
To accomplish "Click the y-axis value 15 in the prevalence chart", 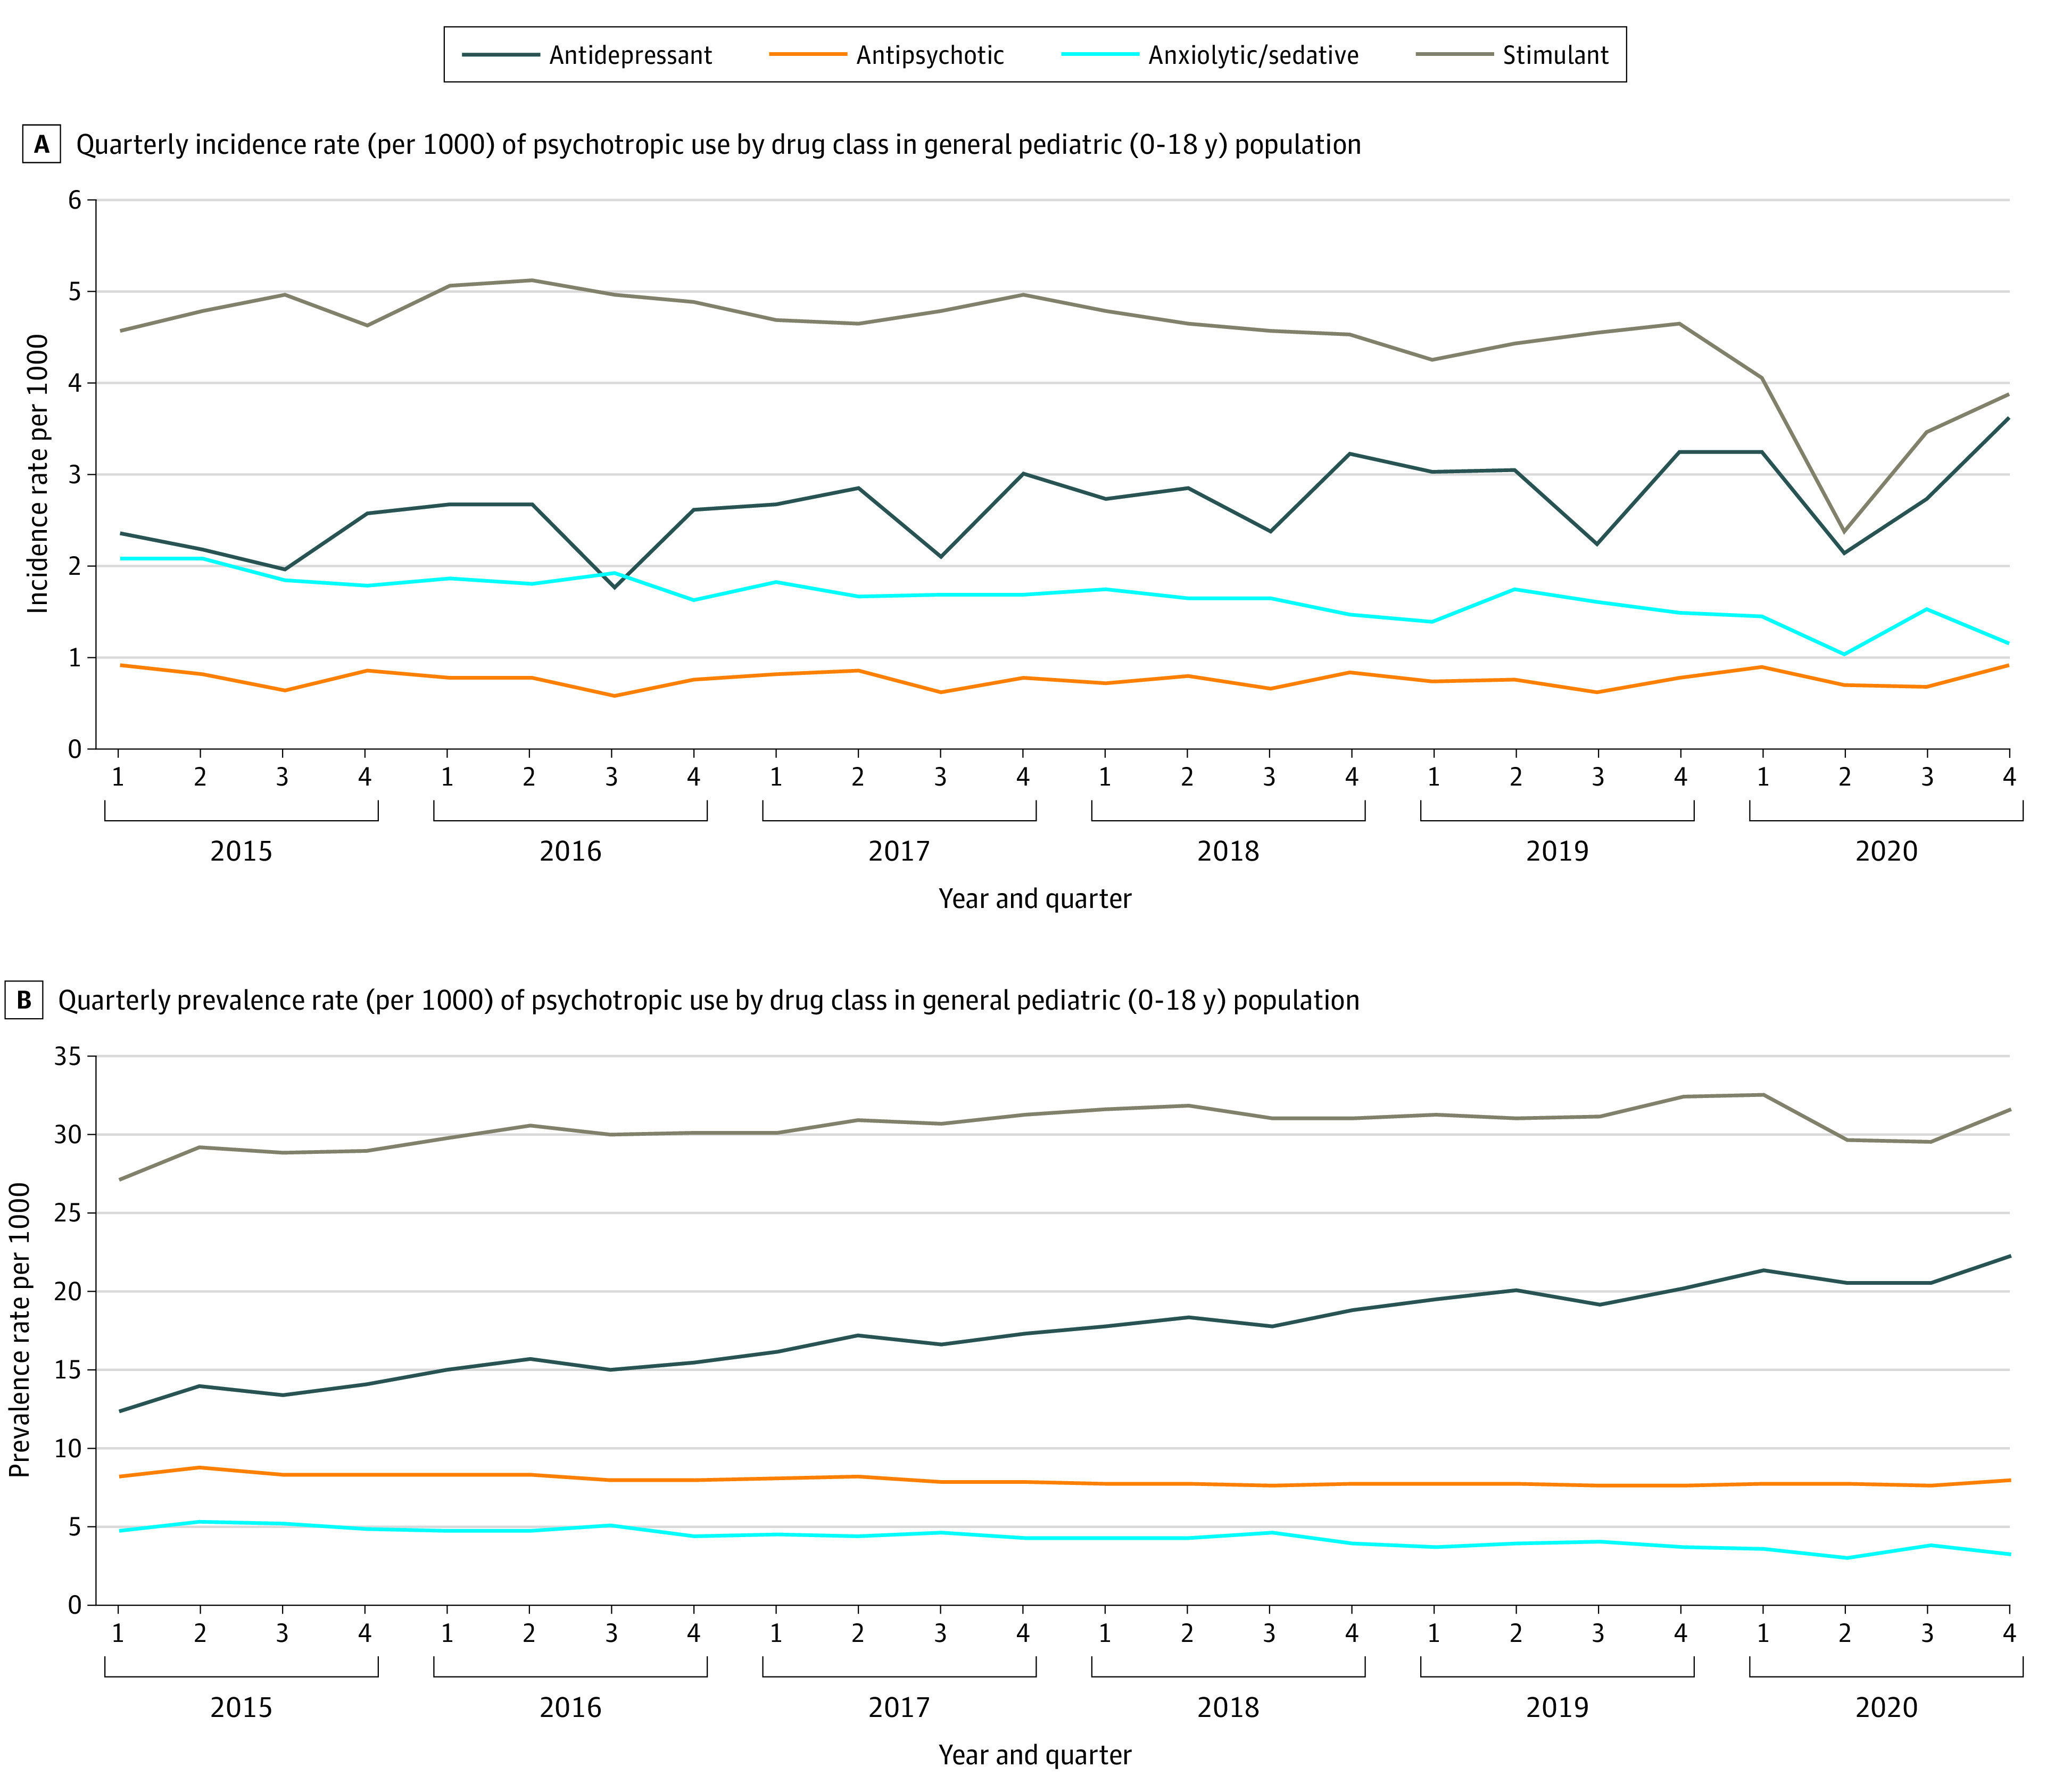I will point(68,1370).
